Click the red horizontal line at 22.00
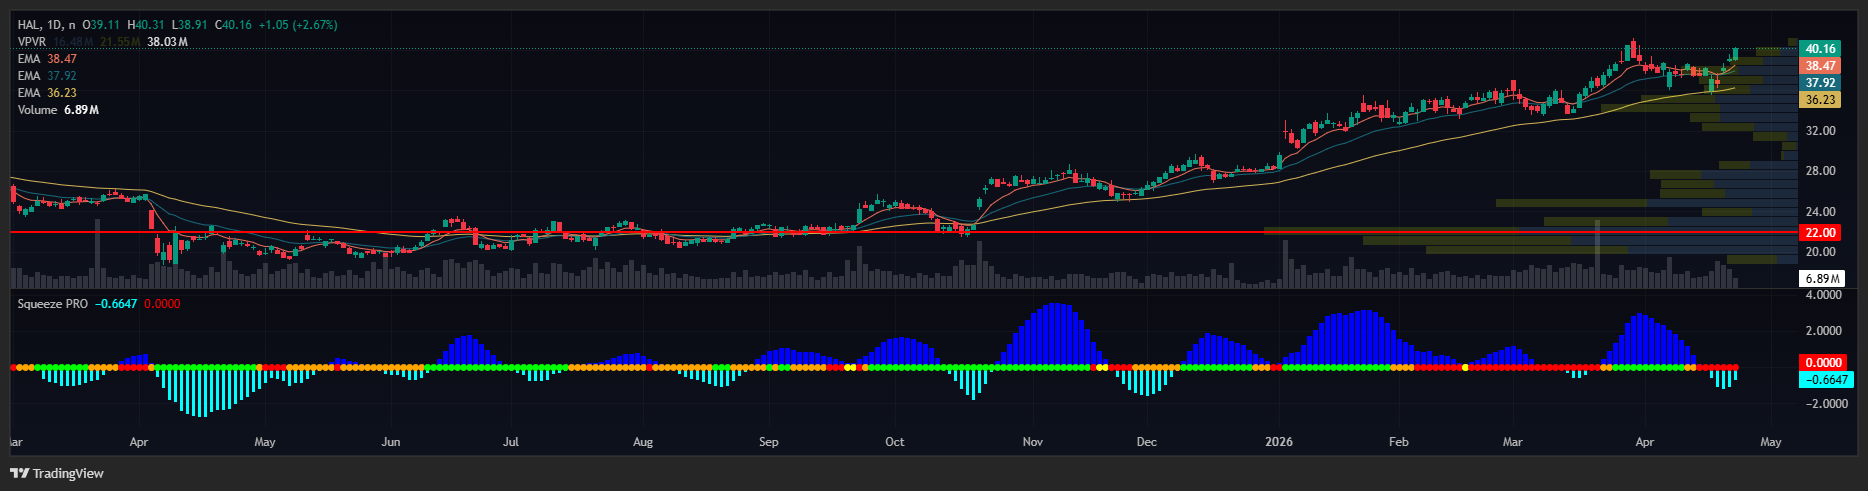 (x=700, y=232)
